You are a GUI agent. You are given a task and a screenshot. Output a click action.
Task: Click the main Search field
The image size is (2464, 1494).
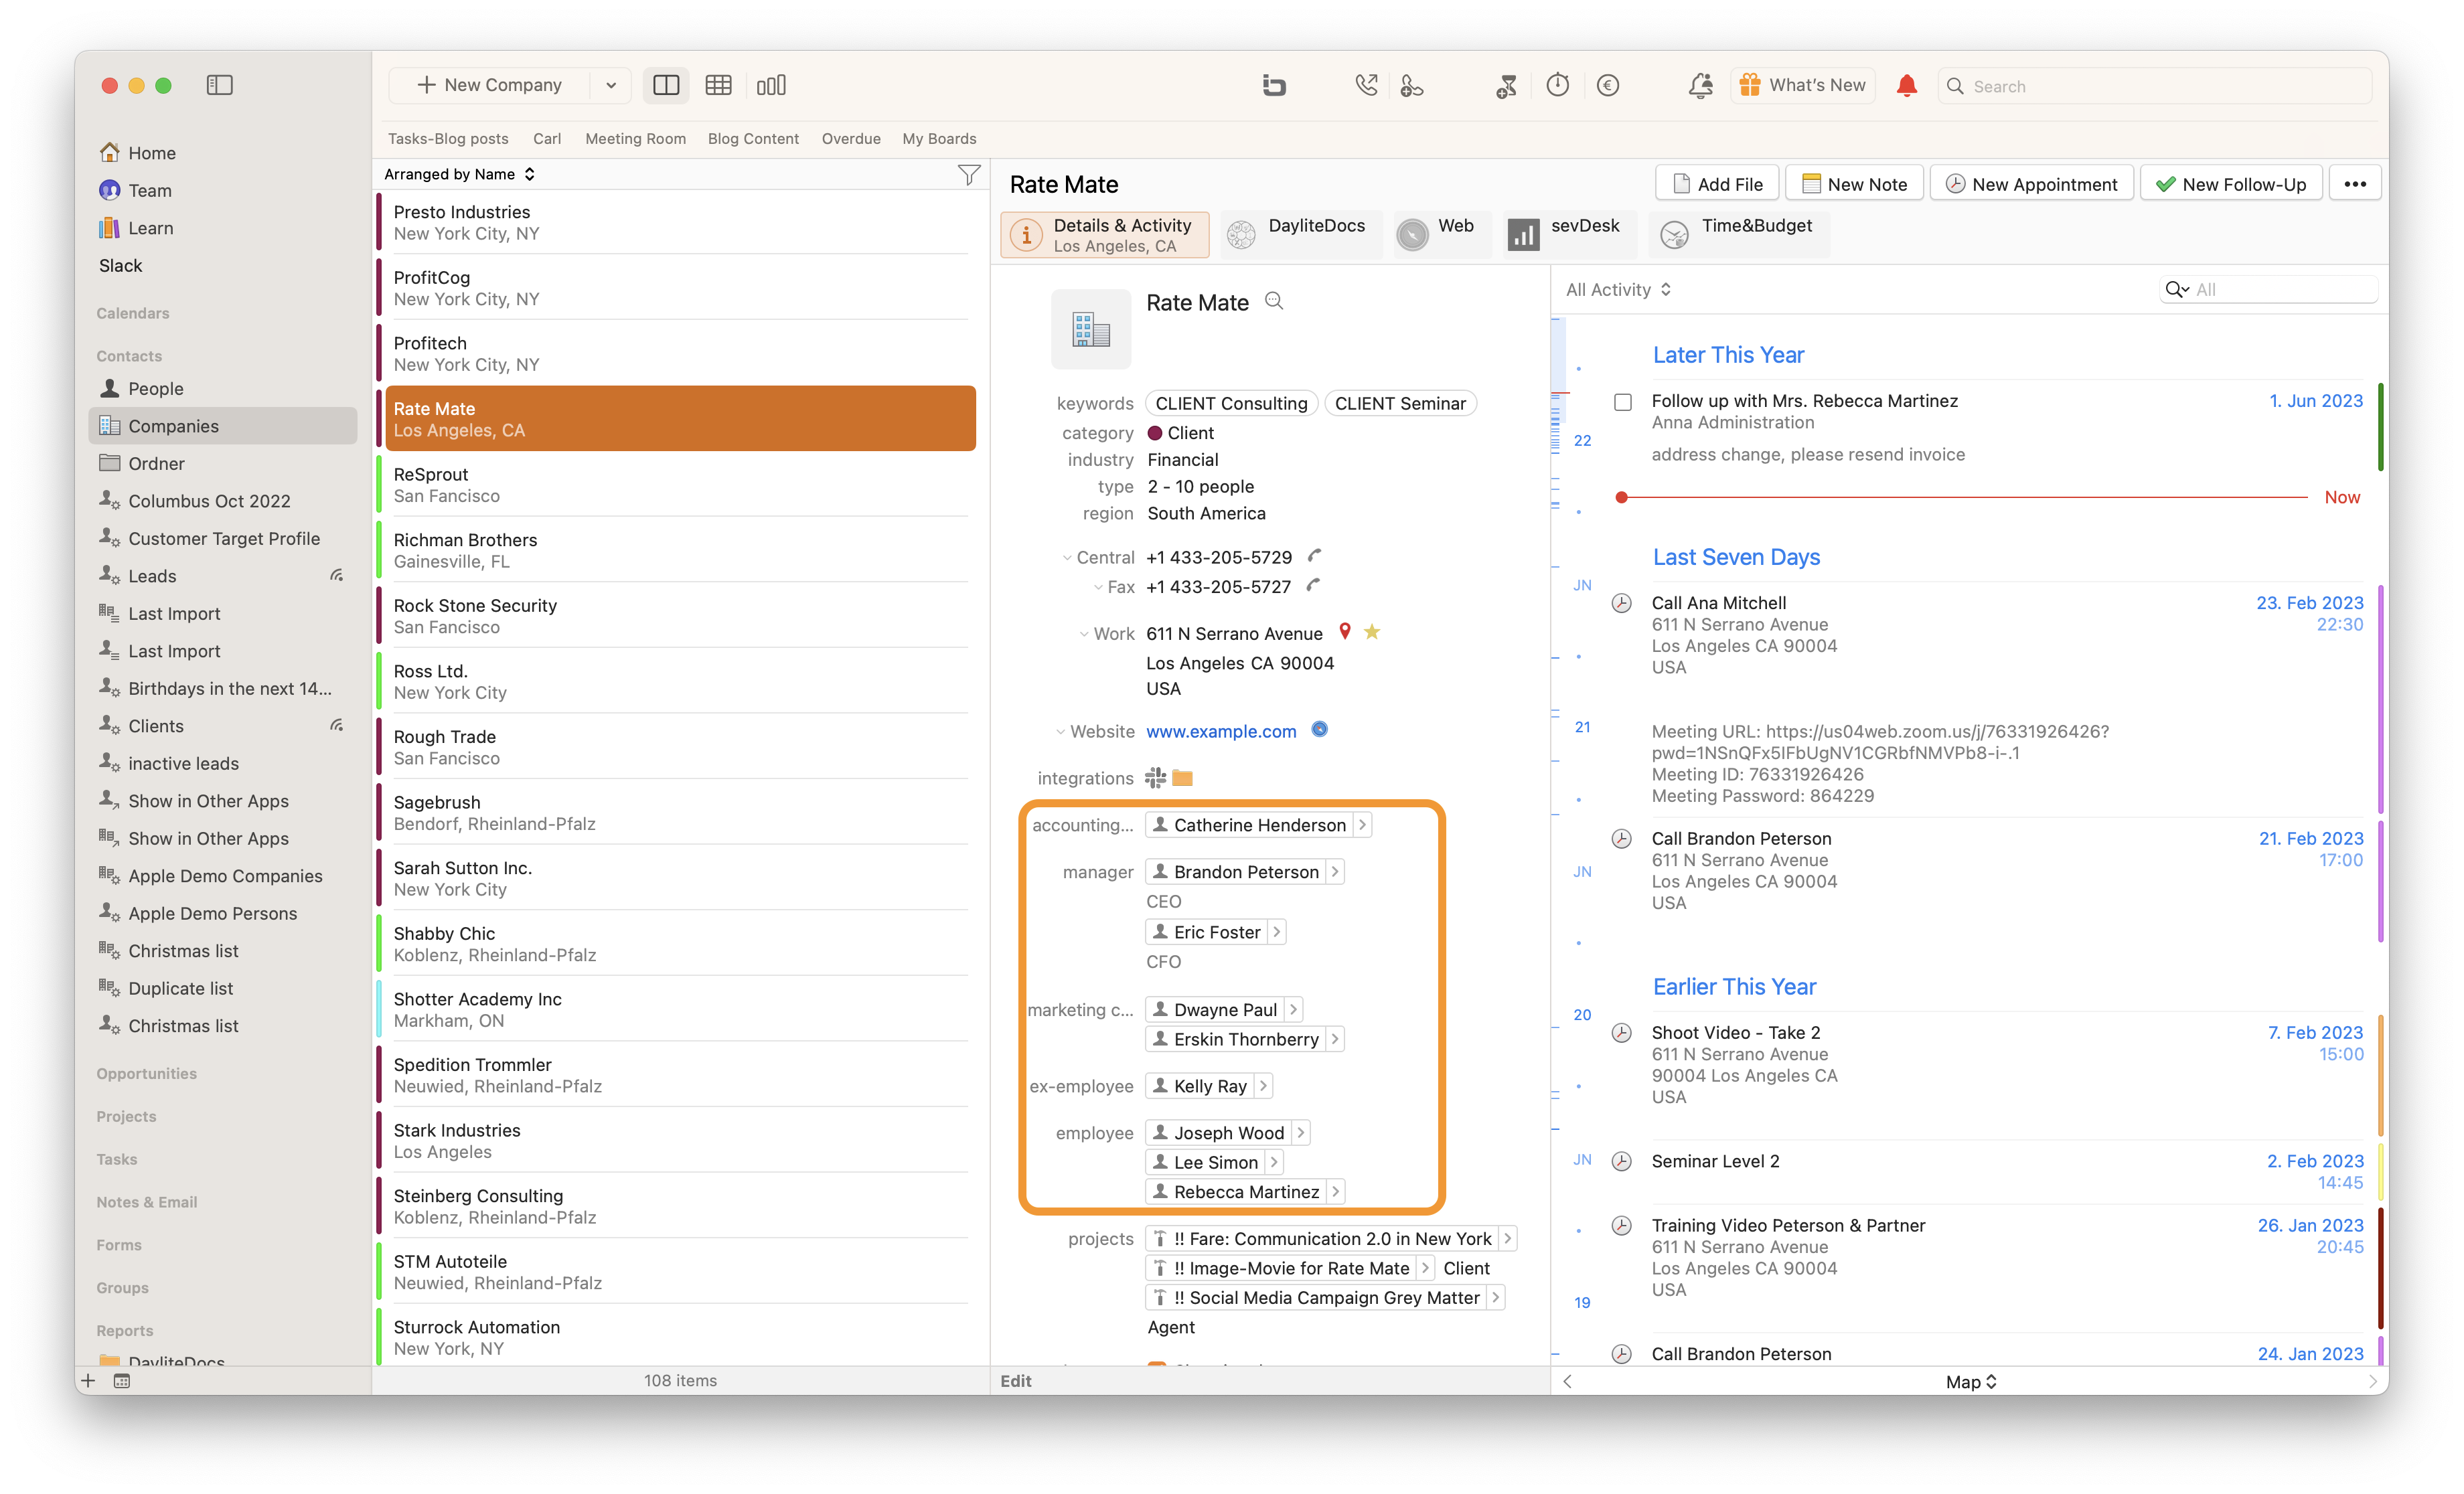(2155, 86)
